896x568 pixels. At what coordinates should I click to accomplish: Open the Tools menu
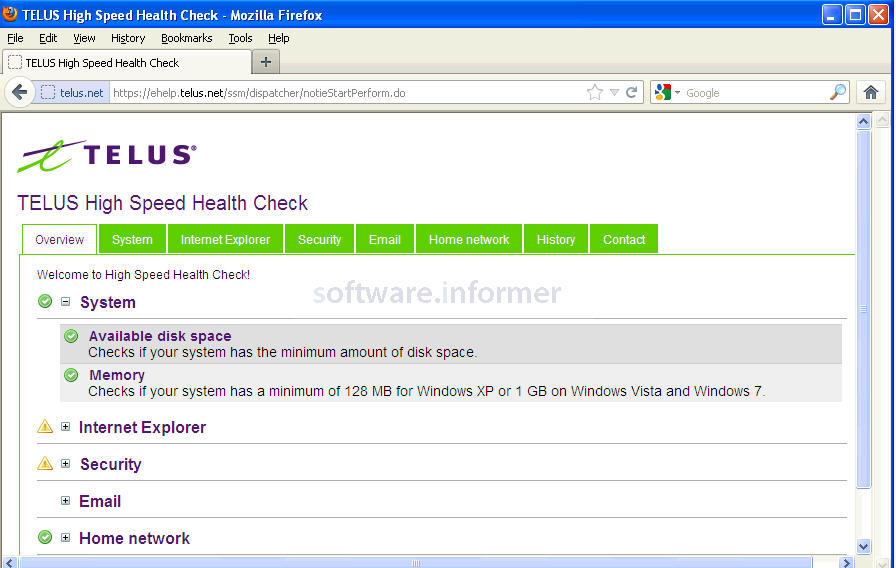click(241, 38)
